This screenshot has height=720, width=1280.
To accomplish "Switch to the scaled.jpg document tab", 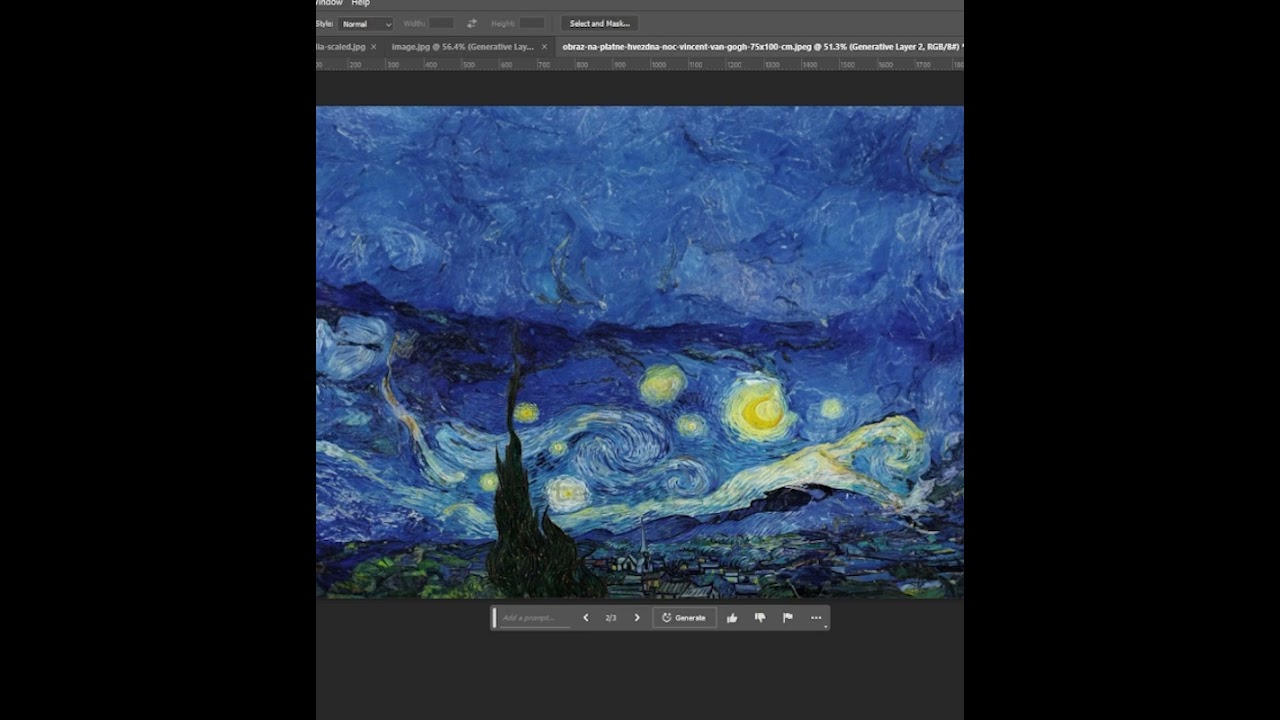I will tap(342, 47).
